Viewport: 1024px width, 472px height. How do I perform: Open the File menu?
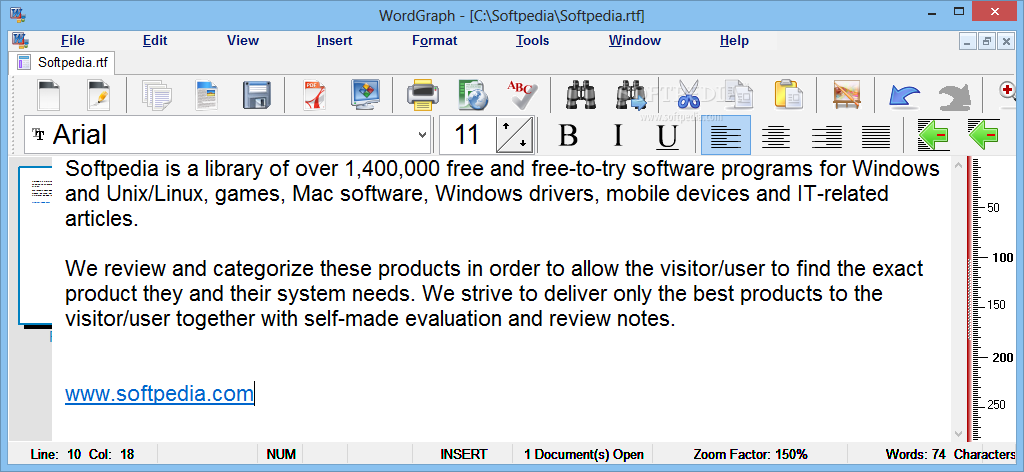(x=72, y=40)
